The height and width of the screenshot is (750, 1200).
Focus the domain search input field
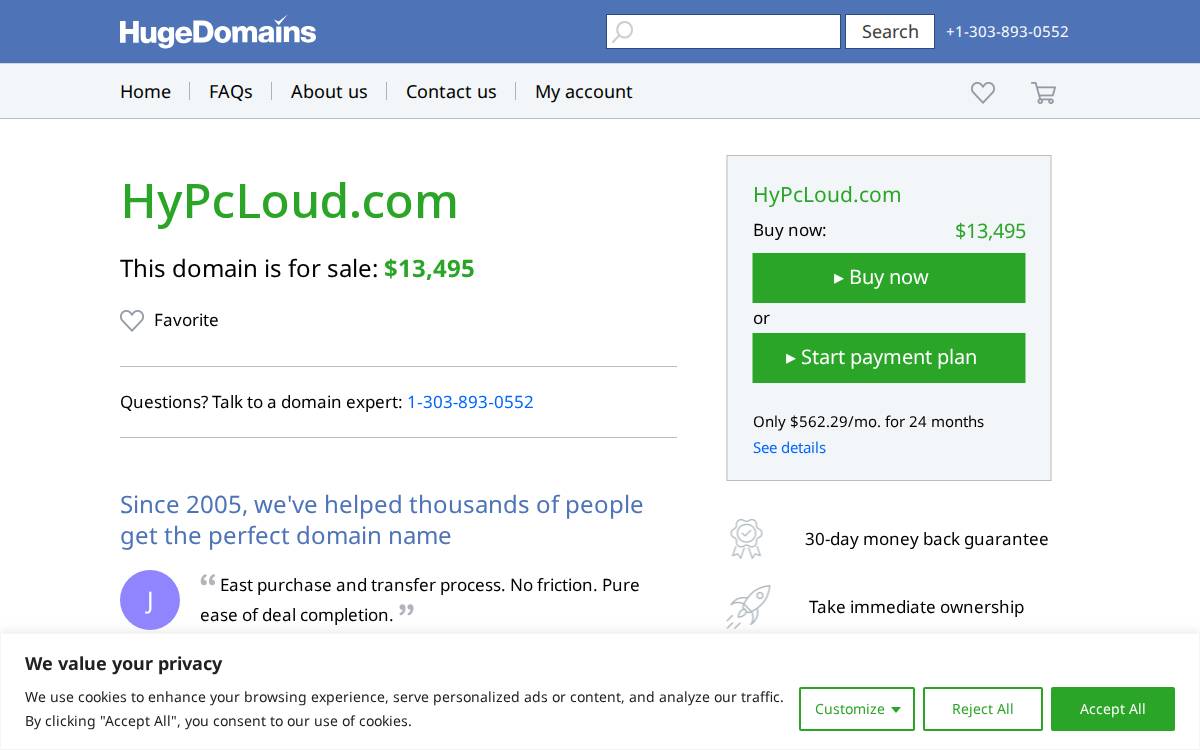coord(723,31)
